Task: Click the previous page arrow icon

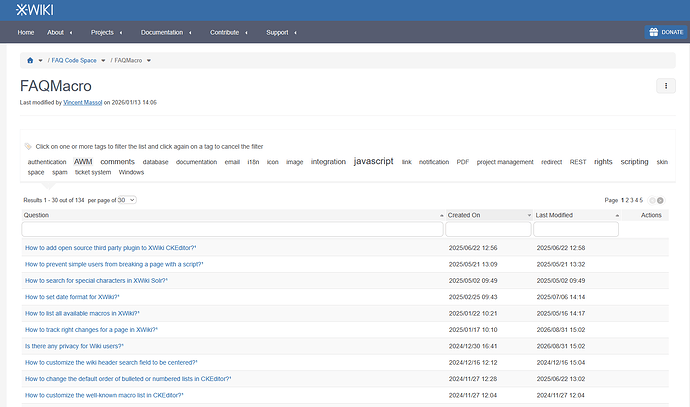Action: tap(653, 201)
